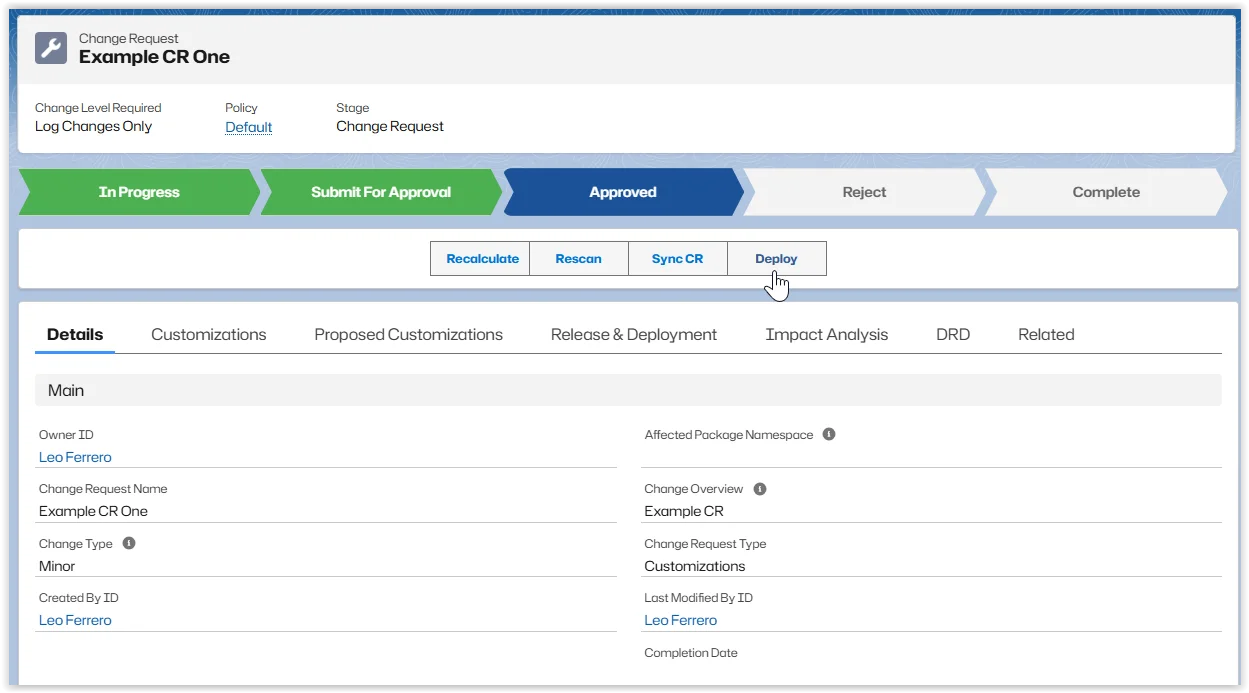Switch to the Customizations tab
The width and height of the screenshot is (1249, 693).
(208, 335)
